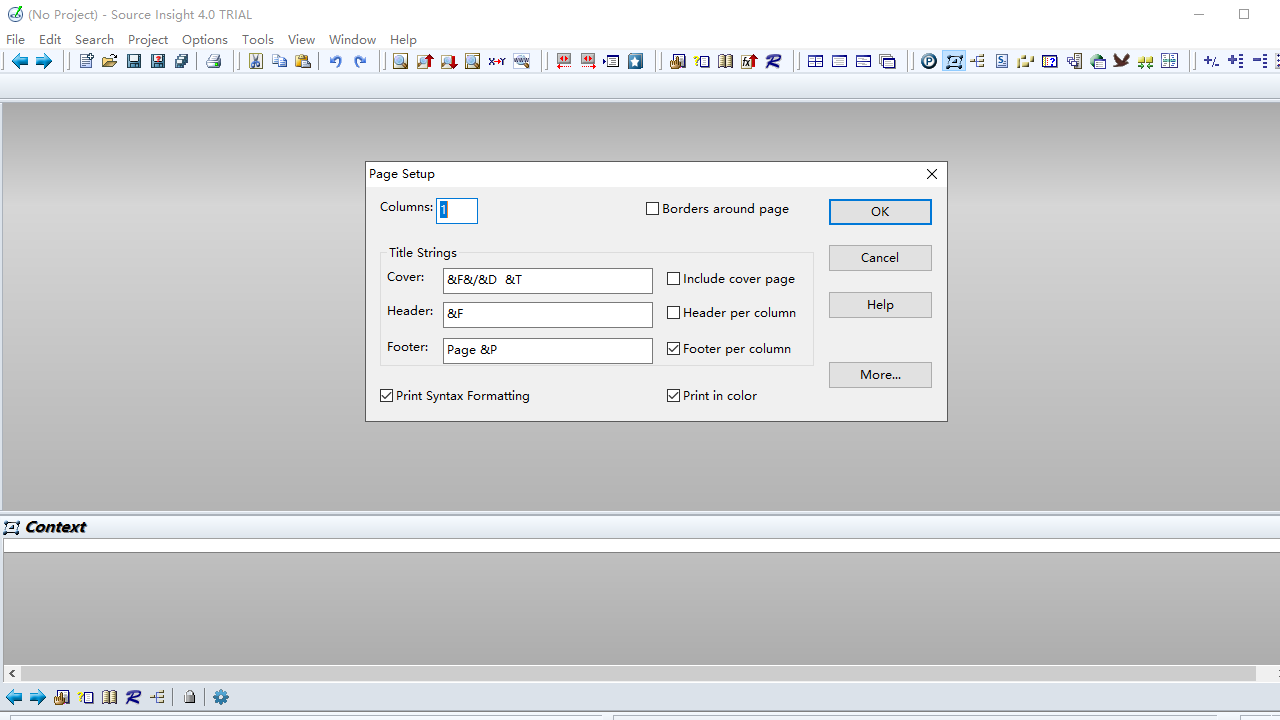Click the Footer text field
The image size is (1280, 720).
click(x=547, y=350)
